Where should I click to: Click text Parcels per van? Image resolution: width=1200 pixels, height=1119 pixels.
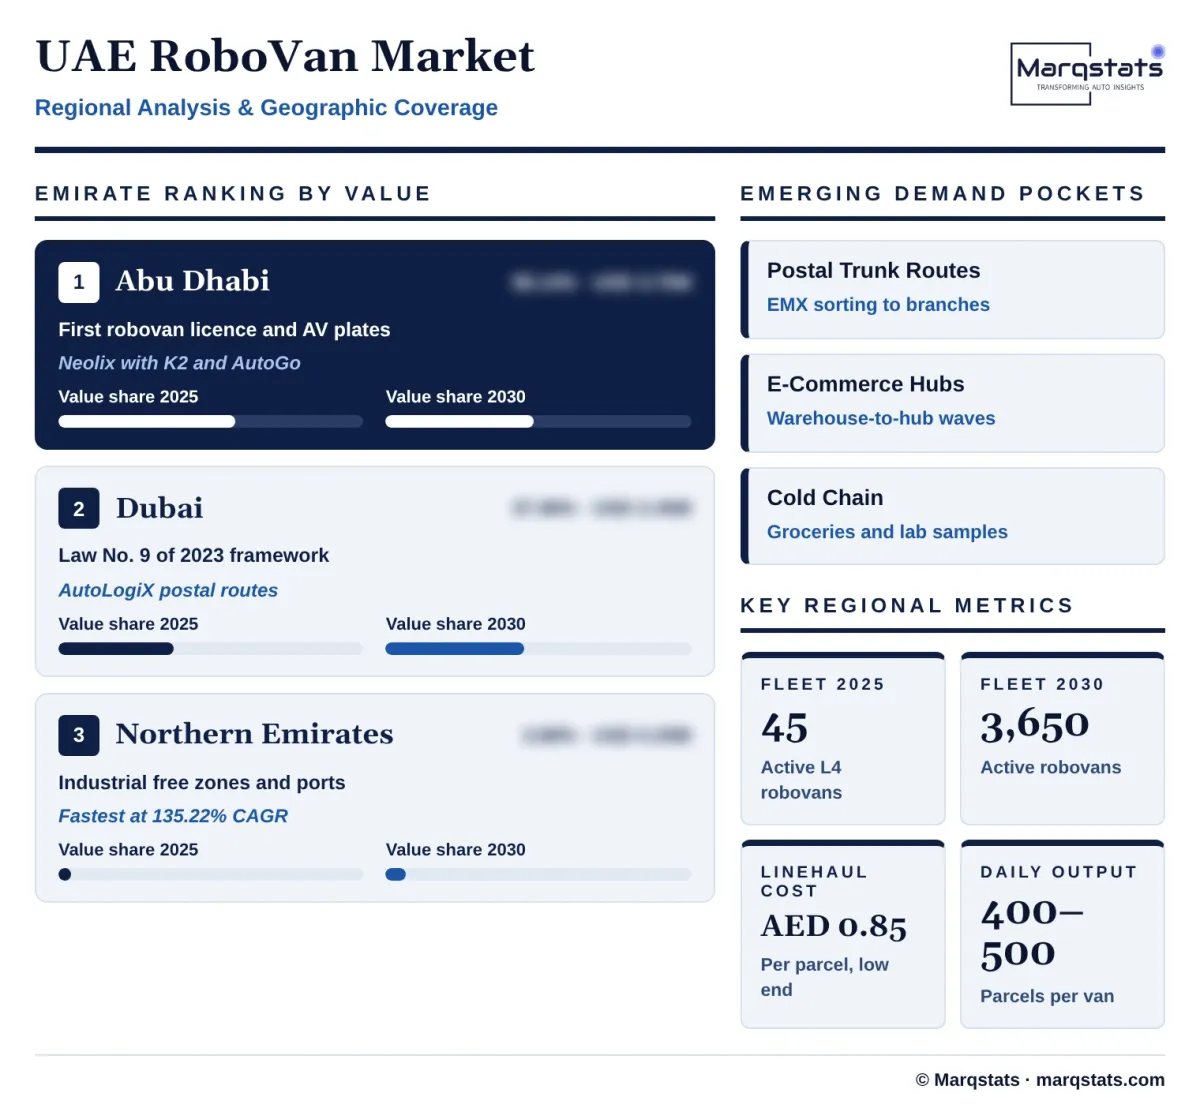pyautogui.click(x=1047, y=997)
